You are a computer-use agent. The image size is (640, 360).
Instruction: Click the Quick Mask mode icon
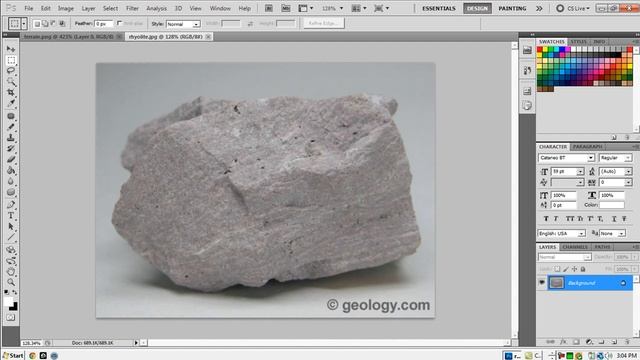pos(11,318)
